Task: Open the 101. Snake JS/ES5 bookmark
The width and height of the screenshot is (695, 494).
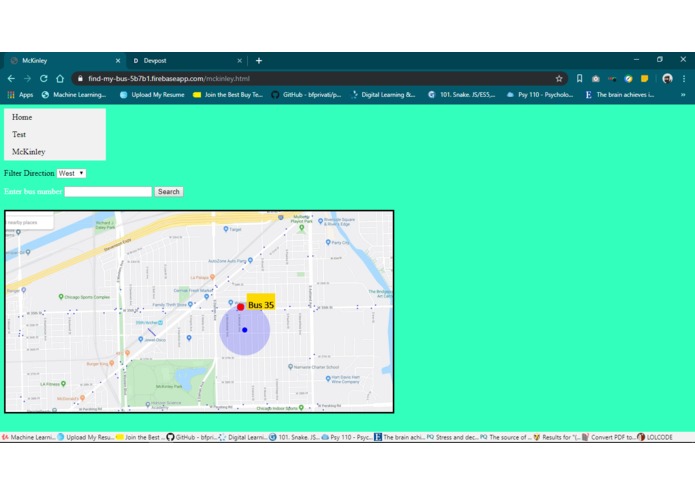Action: (x=461, y=94)
